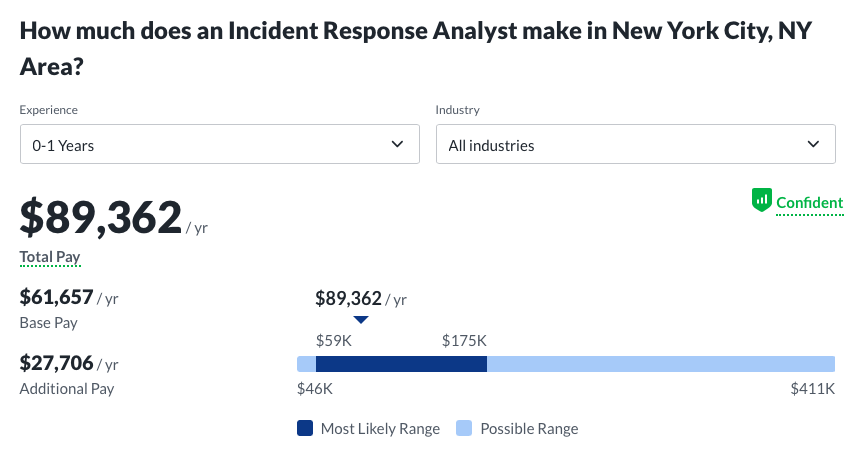Viewport: 863px width, 454px height.
Task: Click the $59K lower likely range label
Action: tap(334, 341)
